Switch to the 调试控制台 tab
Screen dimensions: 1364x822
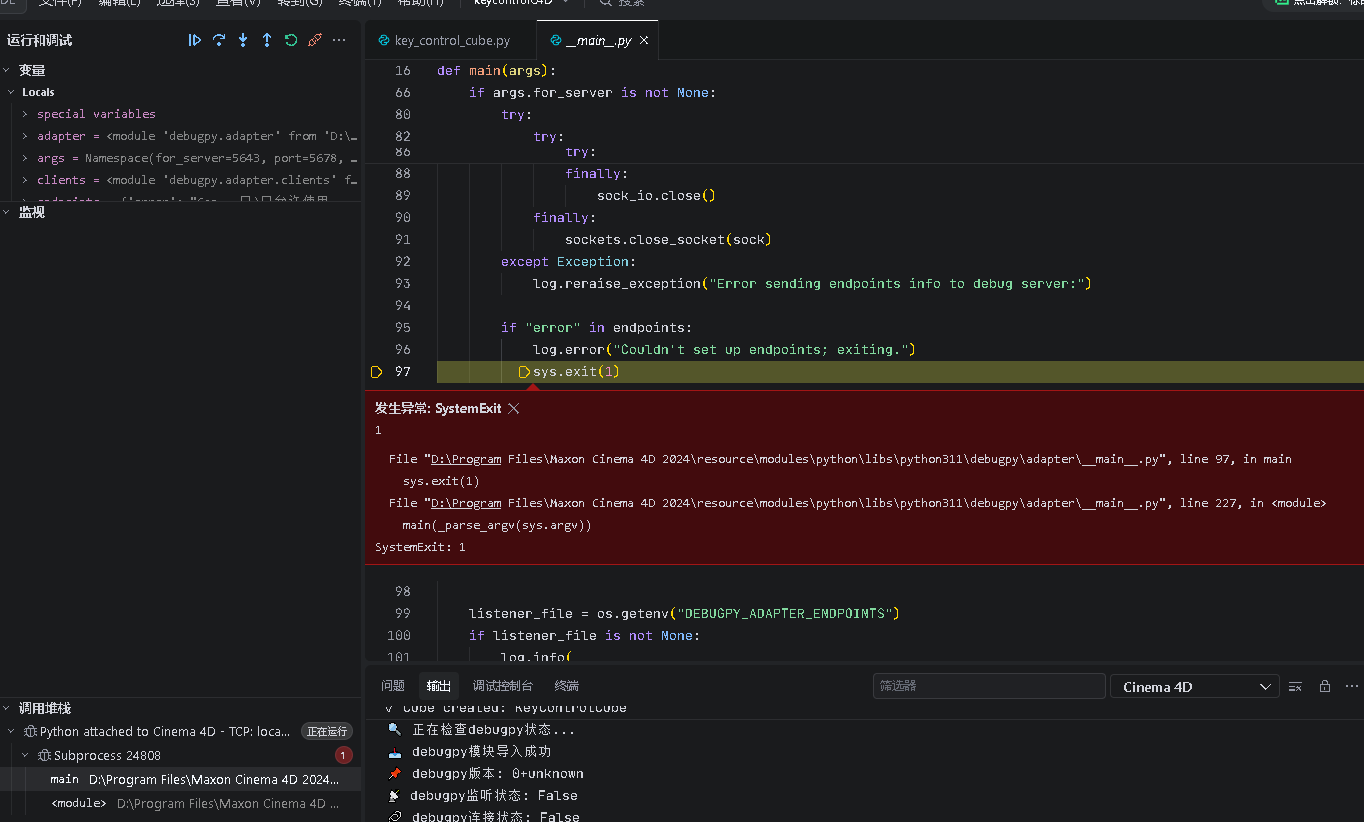[503, 686]
